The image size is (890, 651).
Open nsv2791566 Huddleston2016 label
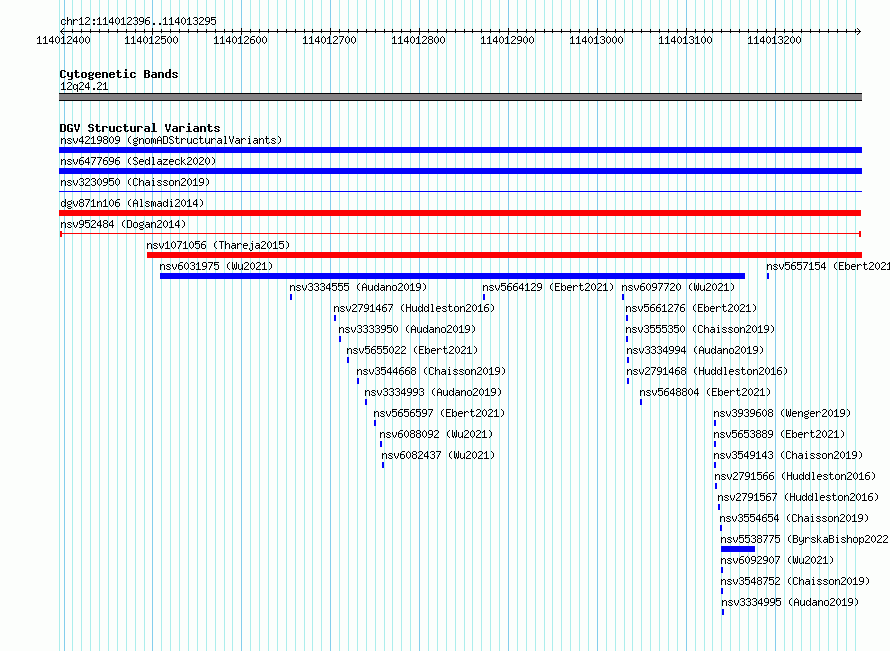[795, 476]
